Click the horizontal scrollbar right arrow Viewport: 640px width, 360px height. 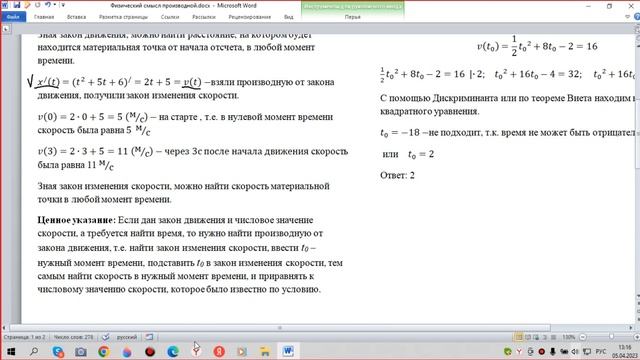coord(631,328)
